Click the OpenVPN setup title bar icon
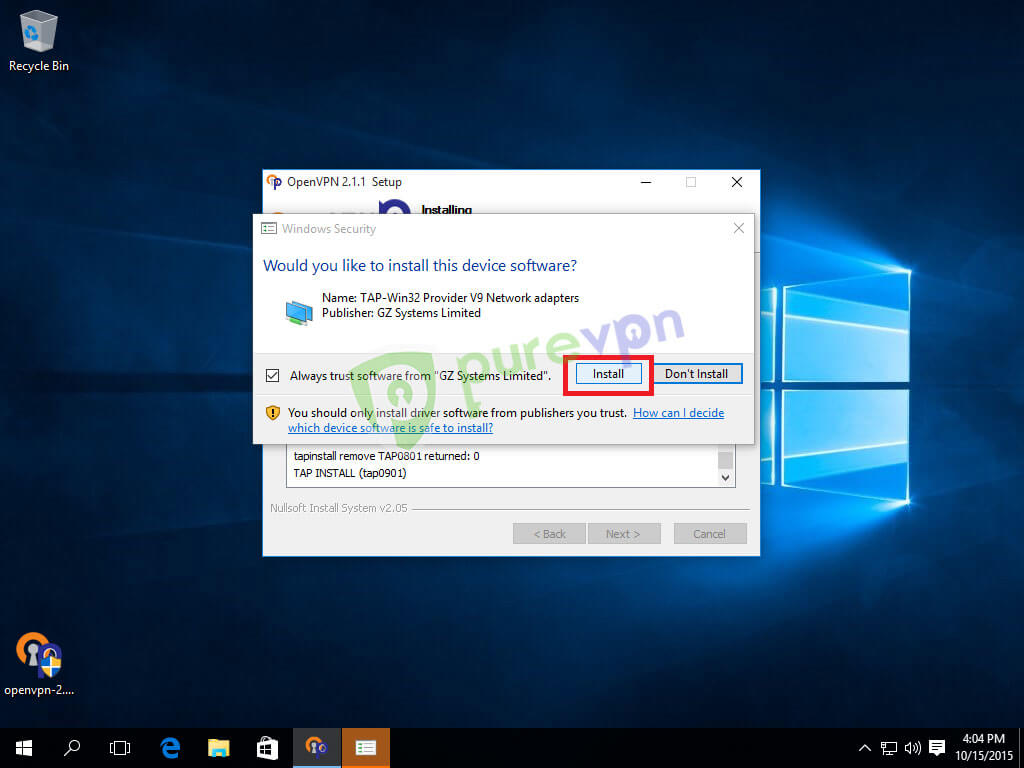The image size is (1024, 768). tap(274, 182)
